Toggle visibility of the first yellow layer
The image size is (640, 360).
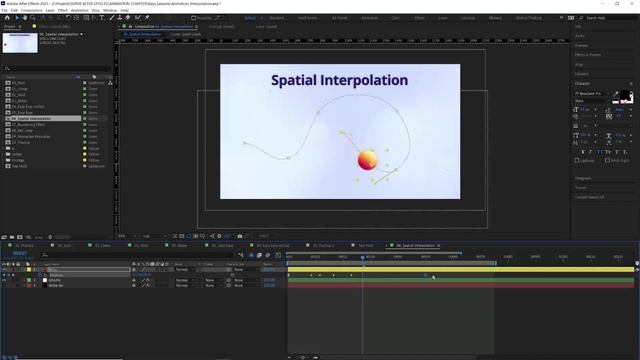coord(4,269)
